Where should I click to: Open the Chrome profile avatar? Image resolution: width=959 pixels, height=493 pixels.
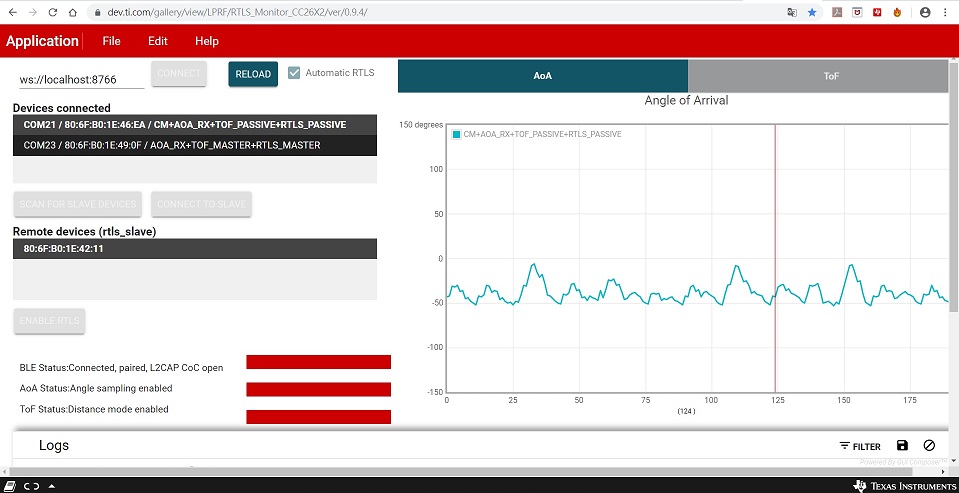point(925,12)
